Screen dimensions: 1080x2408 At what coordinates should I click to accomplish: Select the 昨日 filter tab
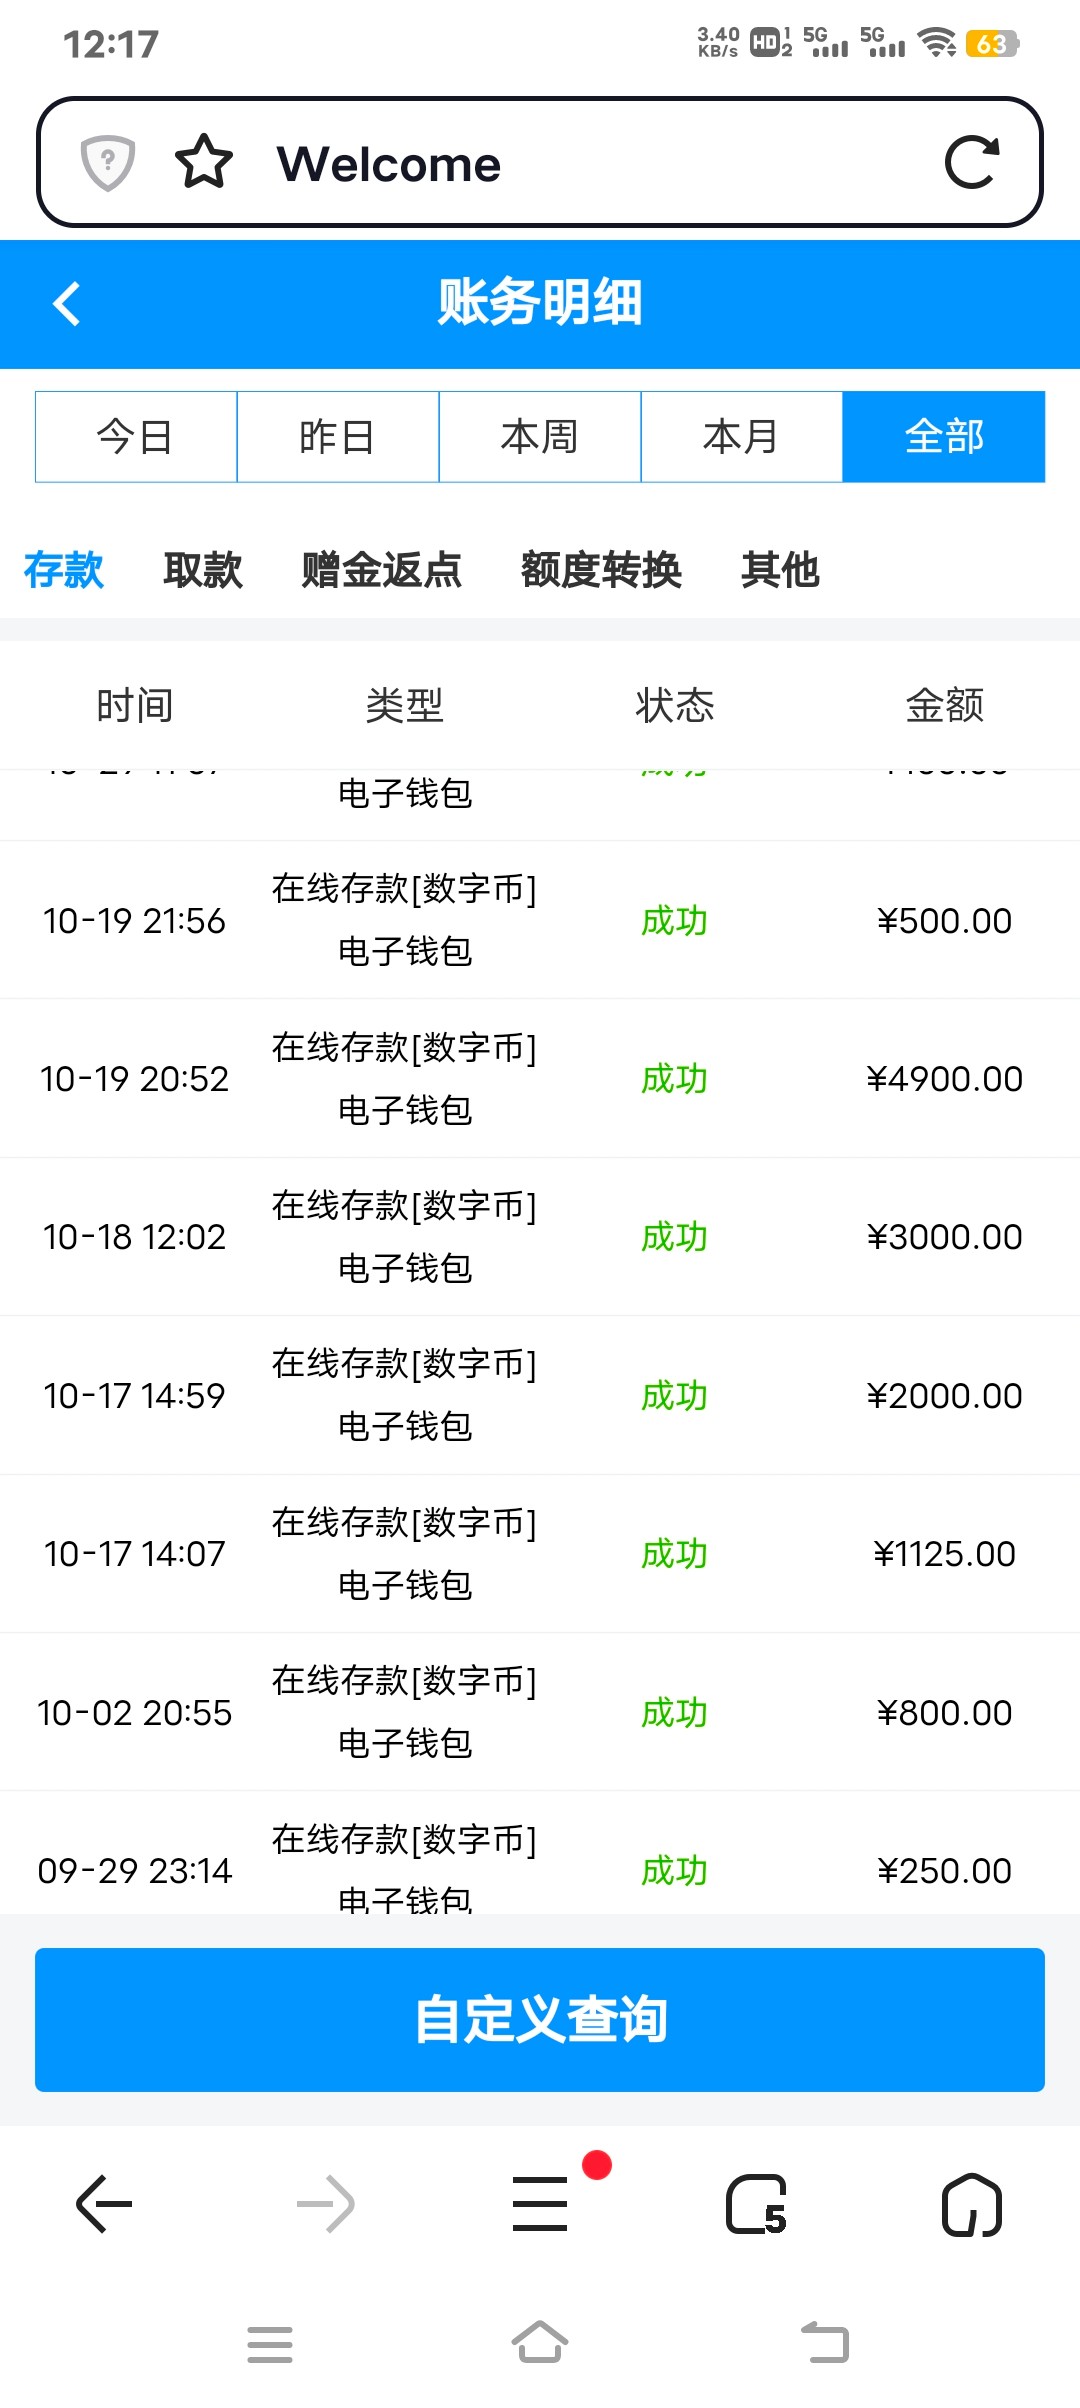(338, 437)
